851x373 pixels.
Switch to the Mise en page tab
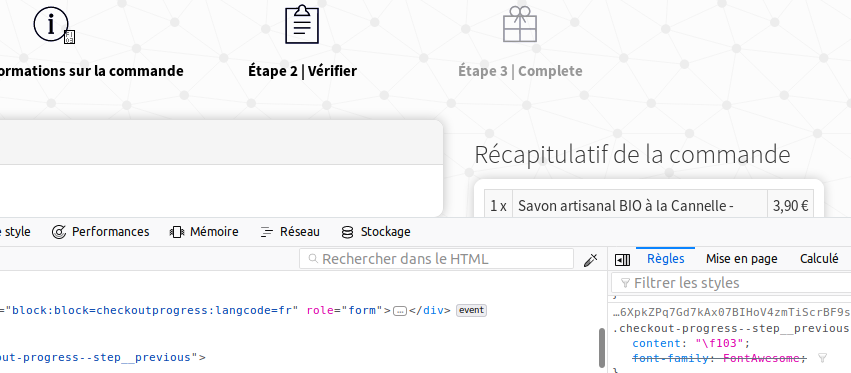tap(741, 259)
